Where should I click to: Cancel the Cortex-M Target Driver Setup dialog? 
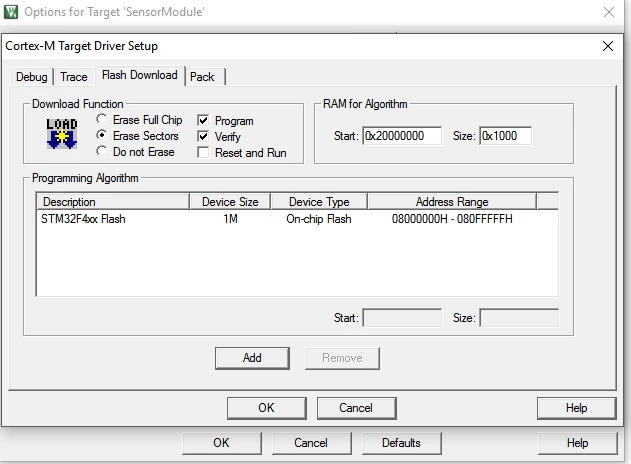(x=356, y=408)
